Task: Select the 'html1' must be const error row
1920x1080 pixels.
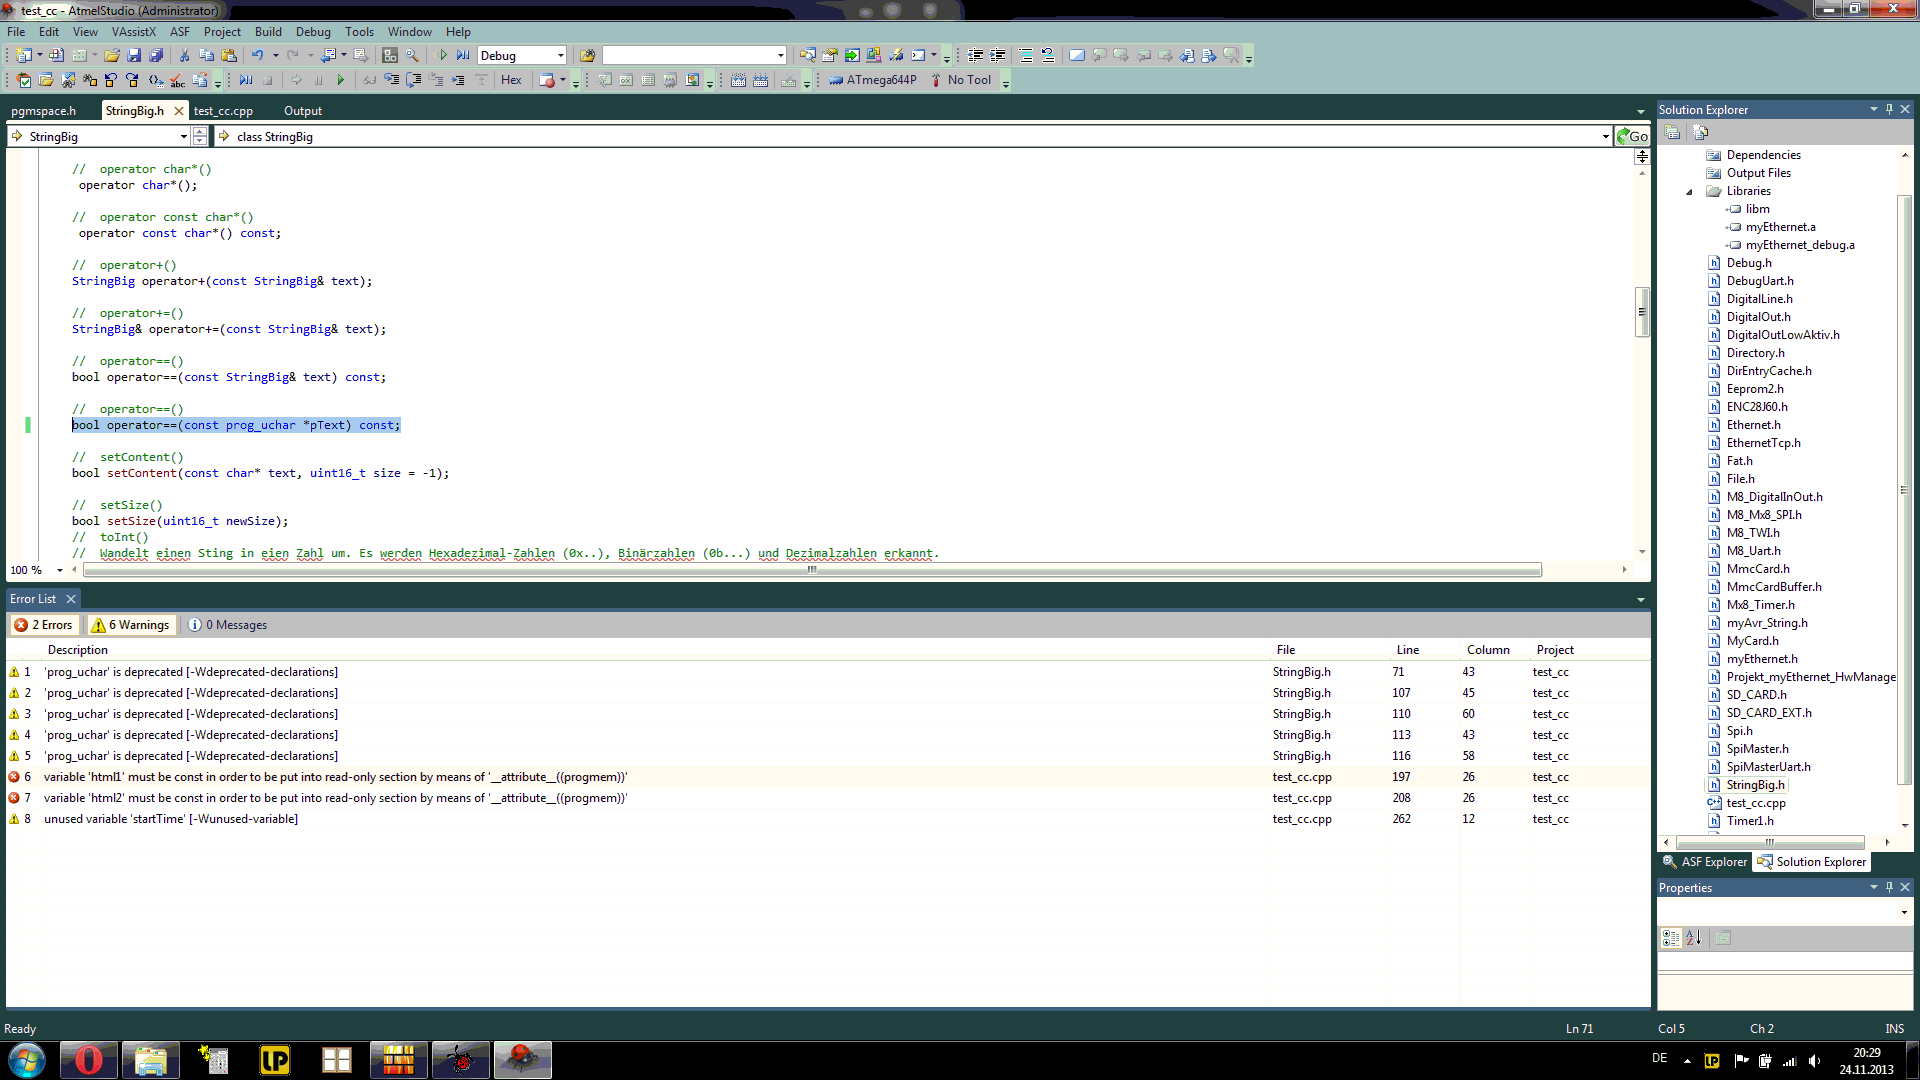Action: click(827, 777)
